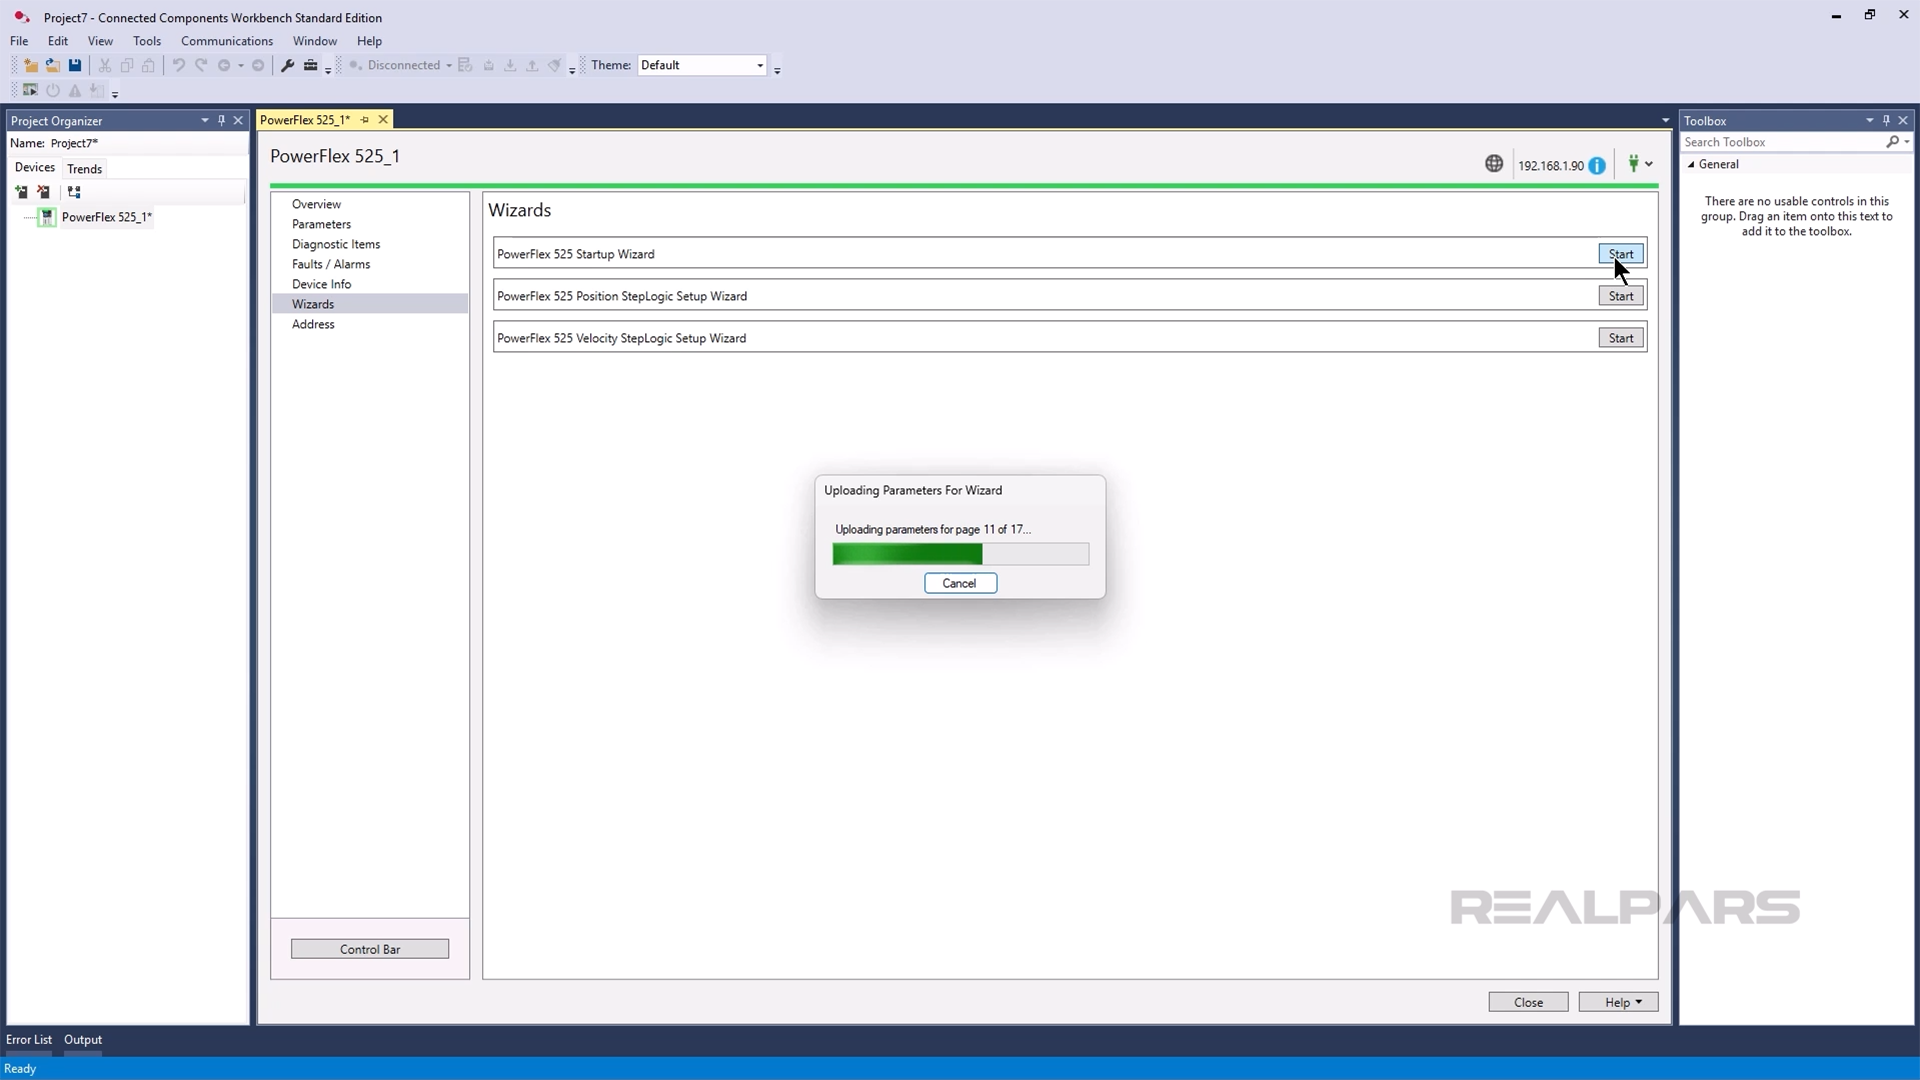Screen dimensions: 1920x1080
Task: Toggle auto-hide pin on Toolbox panel
Action: click(x=1886, y=120)
